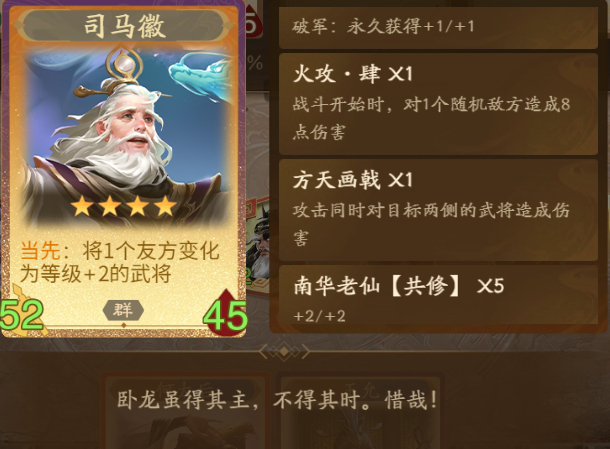The width and height of the screenshot is (610, 449).
Task: Click the card skill description text
Action: (120, 262)
